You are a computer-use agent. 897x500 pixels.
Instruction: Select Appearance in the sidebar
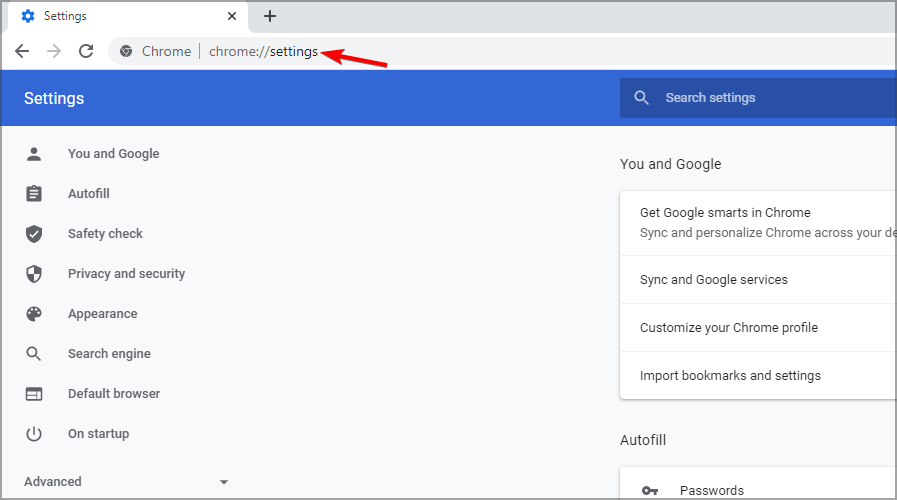point(102,314)
